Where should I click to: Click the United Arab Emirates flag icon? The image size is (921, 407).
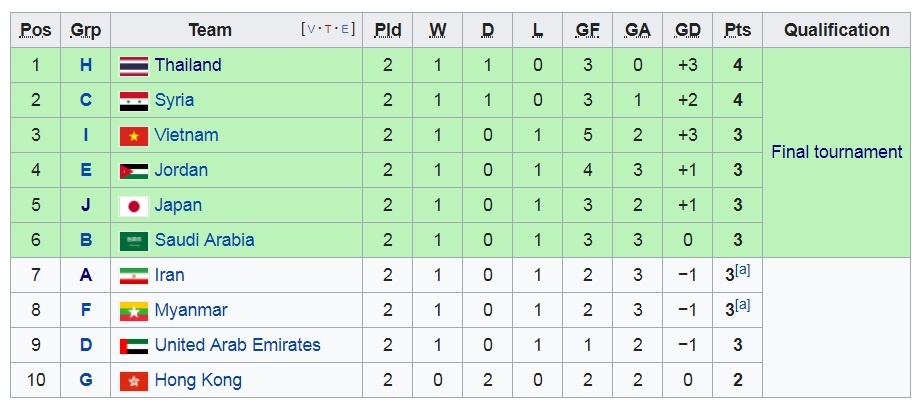(x=134, y=346)
